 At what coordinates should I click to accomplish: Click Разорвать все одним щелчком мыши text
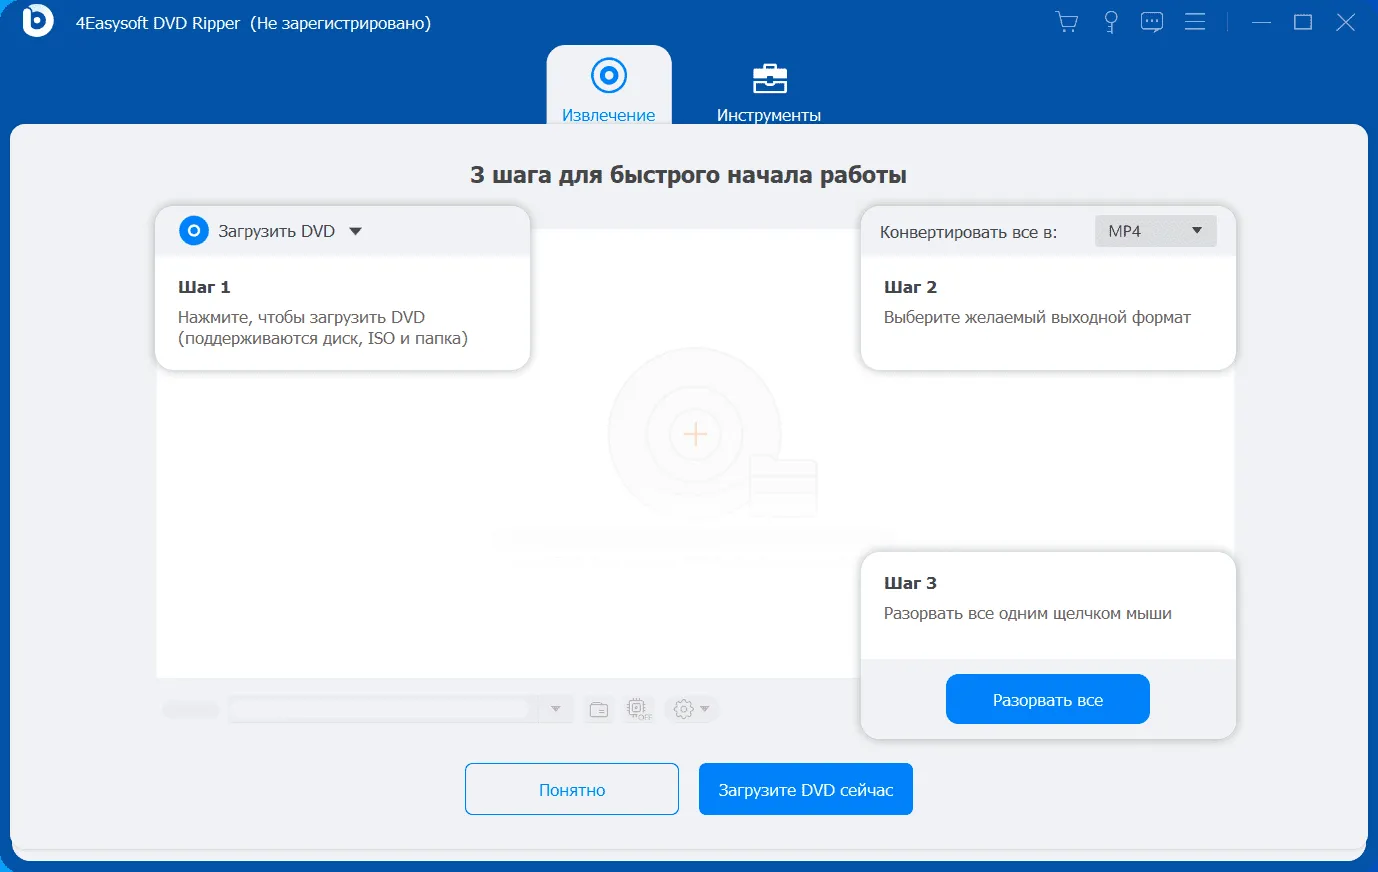(1028, 613)
